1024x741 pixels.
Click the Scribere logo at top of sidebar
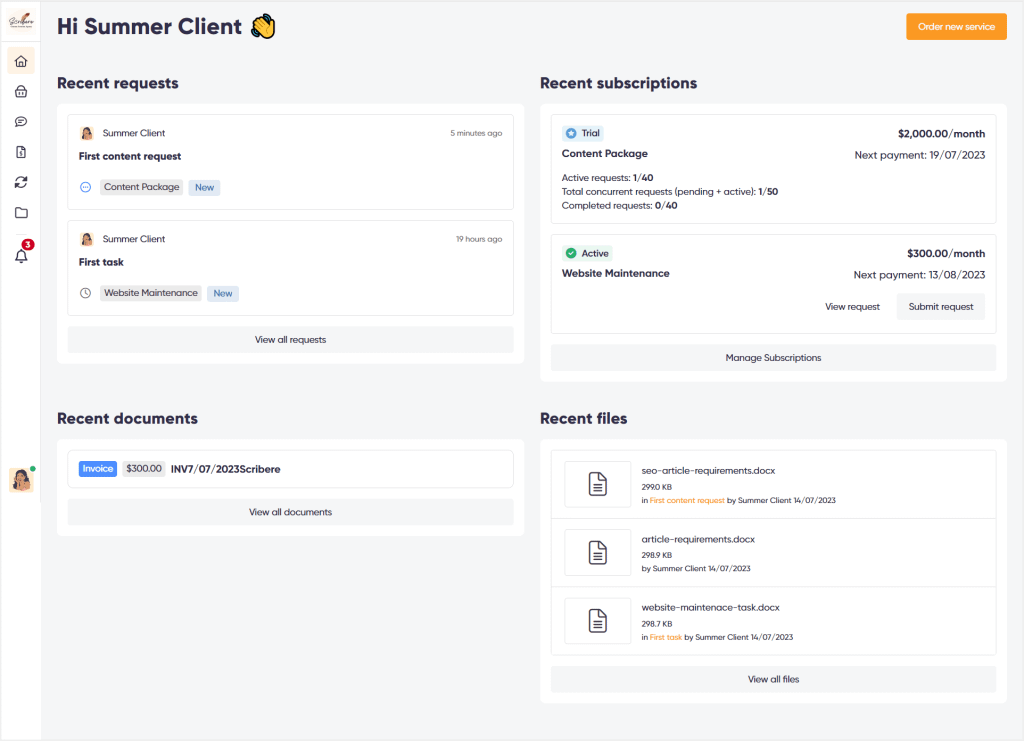pyautogui.click(x=21, y=21)
